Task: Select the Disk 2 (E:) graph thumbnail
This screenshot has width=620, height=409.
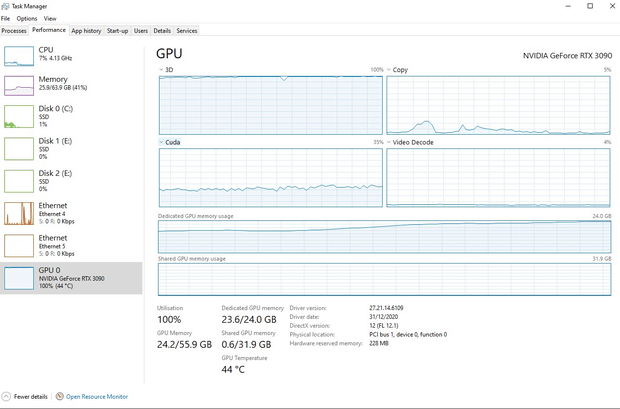Action: [19, 181]
